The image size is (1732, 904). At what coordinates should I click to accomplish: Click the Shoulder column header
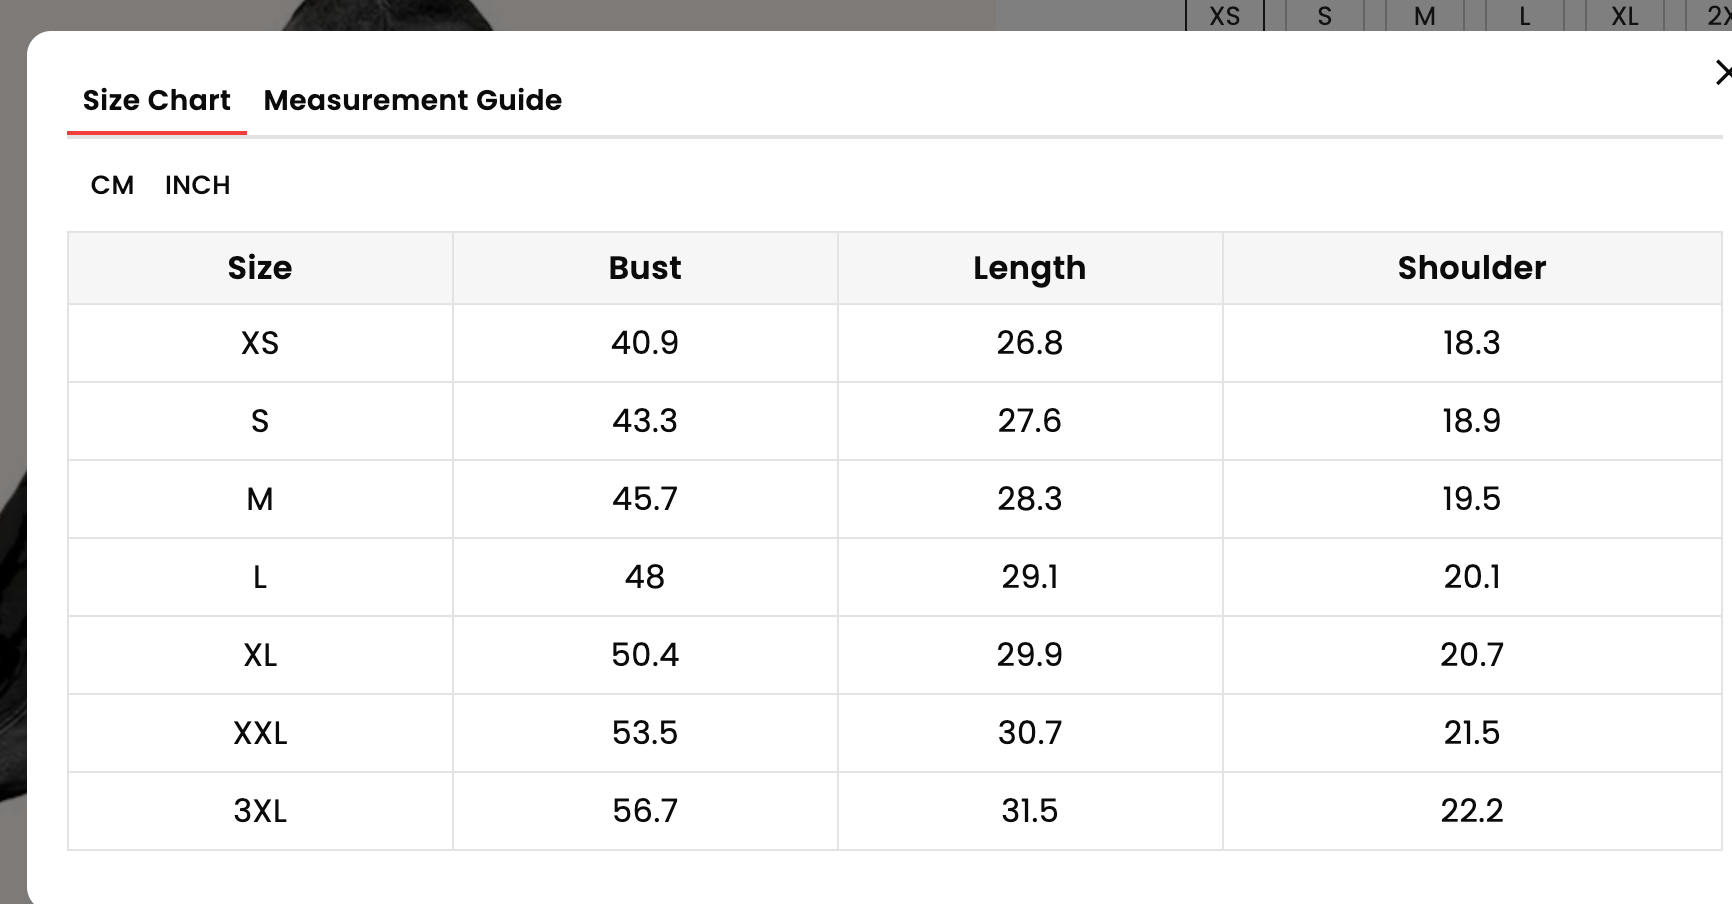pyautogui.click(x=1471, y=268)
